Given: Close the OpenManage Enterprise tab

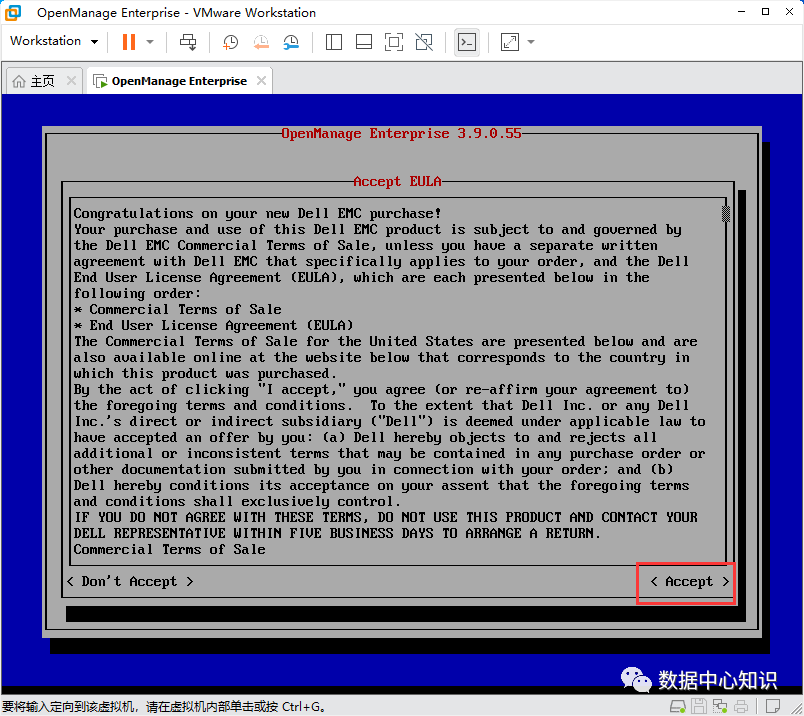Looking at the screenshot, I should tap(262, 81).
